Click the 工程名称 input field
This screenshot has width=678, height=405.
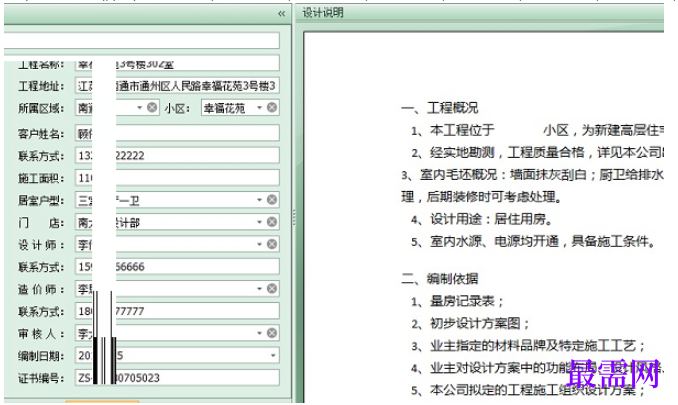click(x=177, y=64)
